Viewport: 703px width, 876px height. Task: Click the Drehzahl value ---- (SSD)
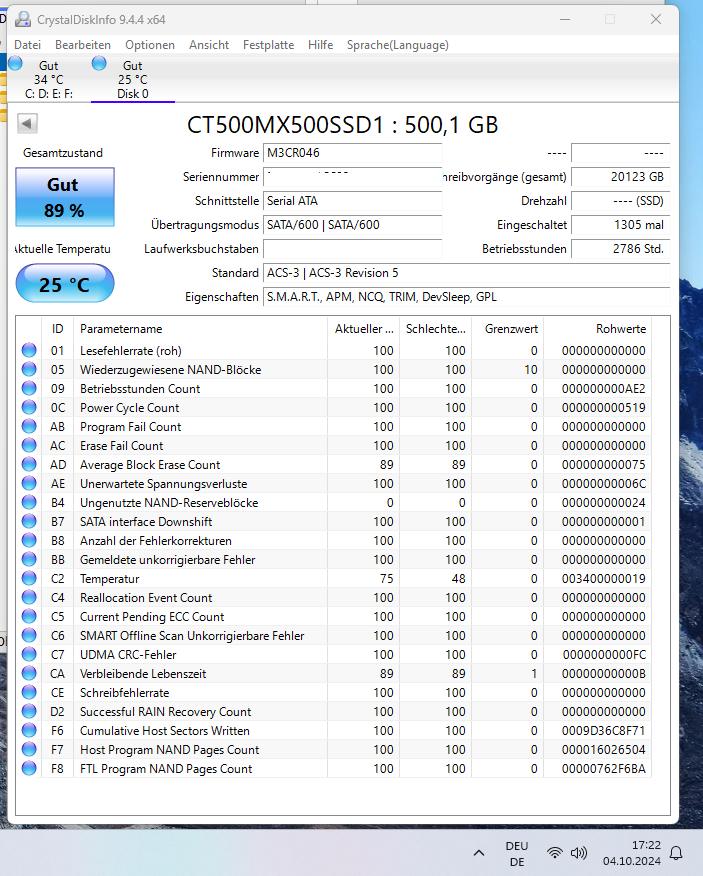tap(621, 201)
